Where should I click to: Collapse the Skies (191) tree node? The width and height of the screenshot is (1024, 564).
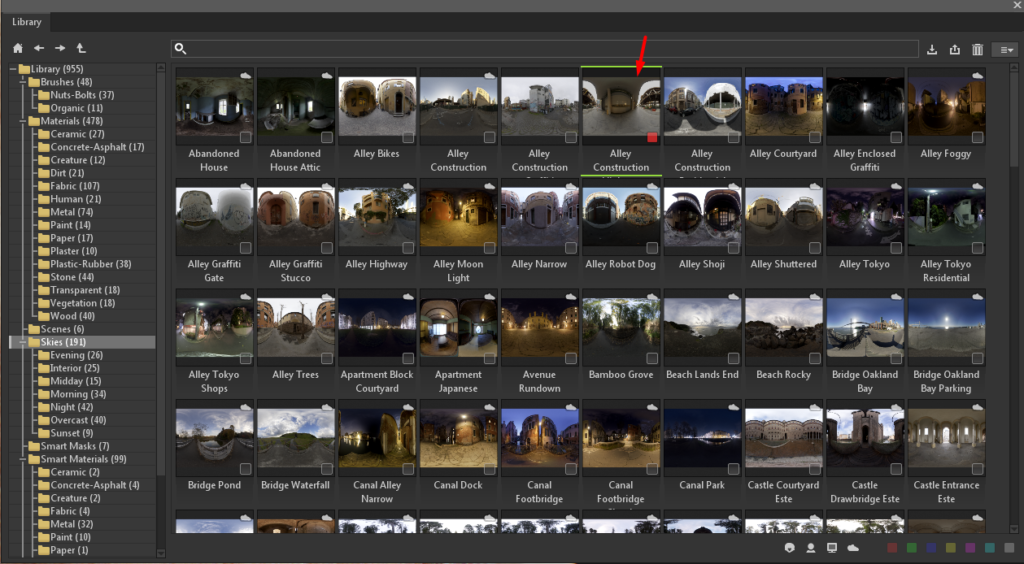click(x=23, y=342)
